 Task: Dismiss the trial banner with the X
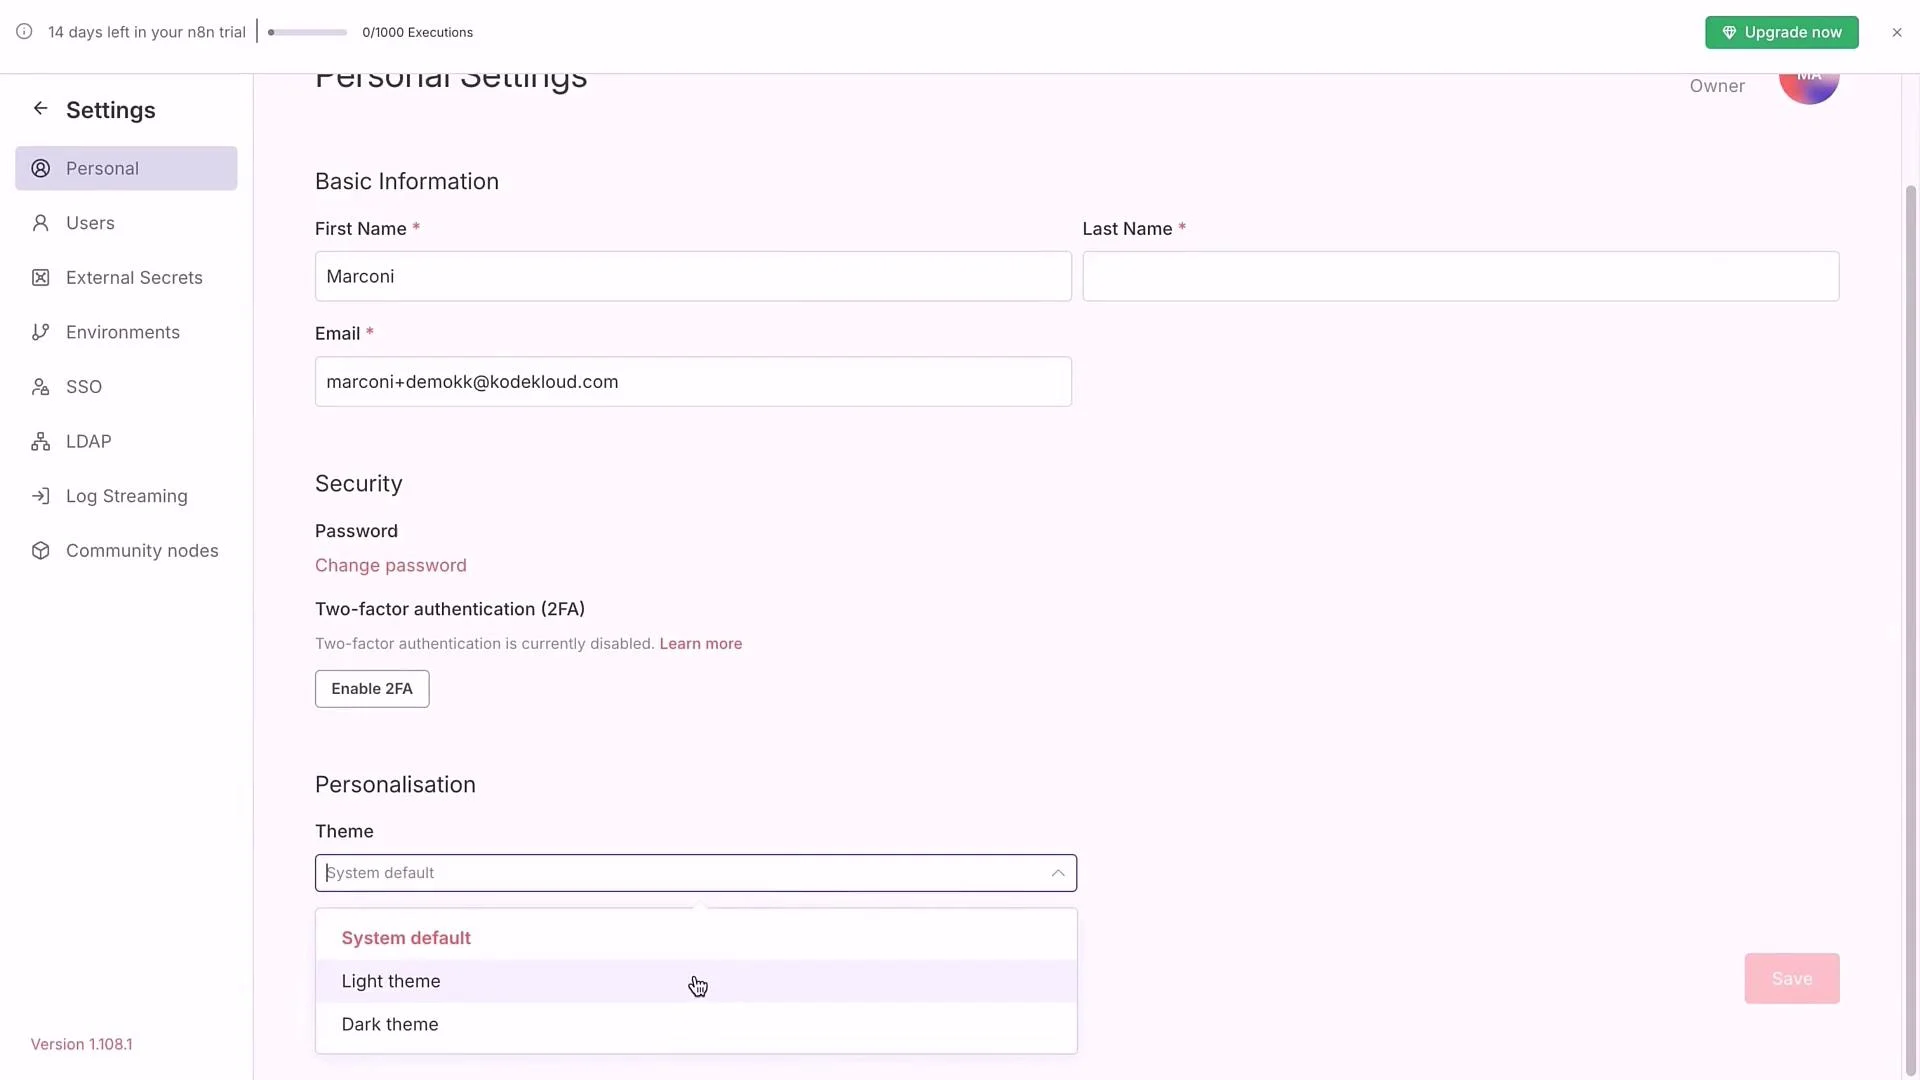click(1897, 32)
